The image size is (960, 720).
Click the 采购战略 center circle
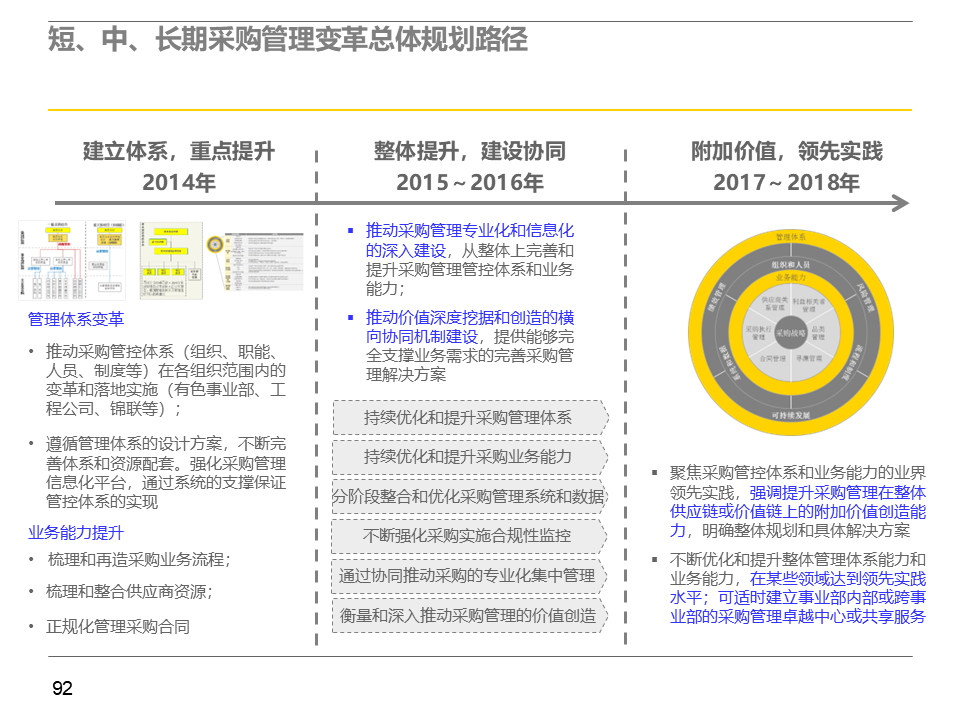791,333
